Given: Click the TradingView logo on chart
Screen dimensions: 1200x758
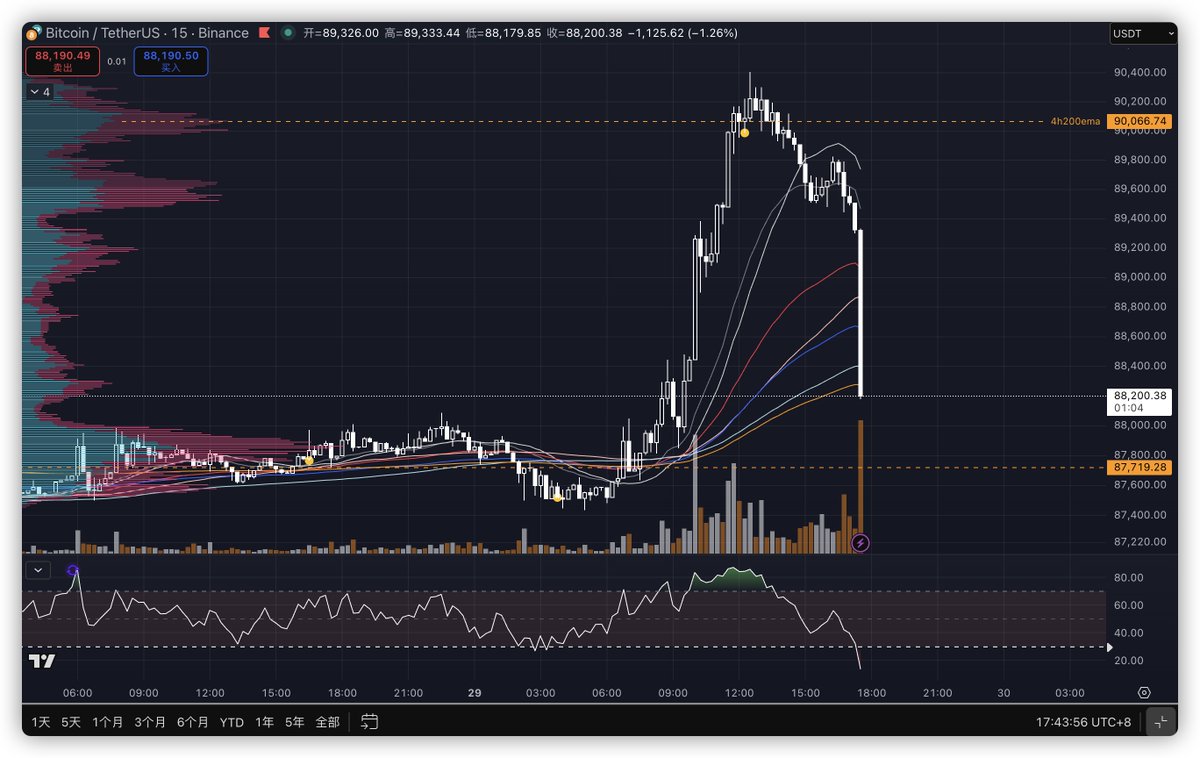Looking at the screenshot, I should [x=41, y=661].
